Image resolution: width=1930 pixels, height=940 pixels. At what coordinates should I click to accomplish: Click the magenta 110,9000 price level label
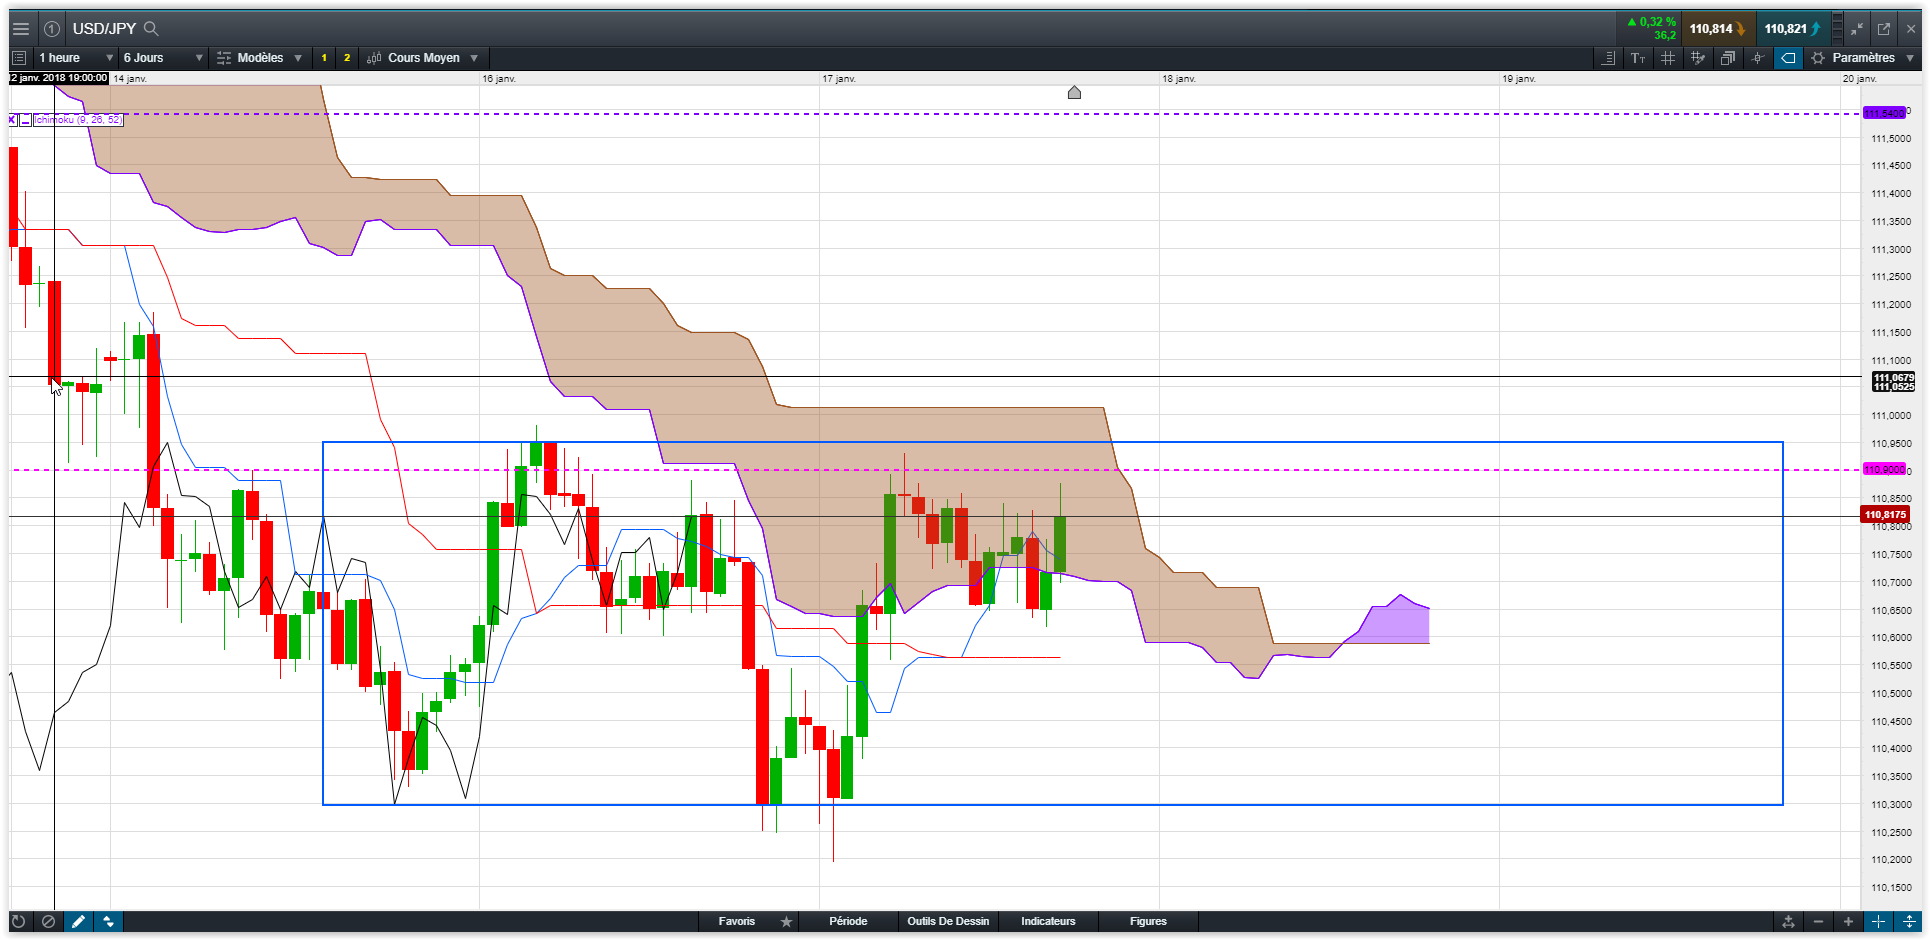[1886, 469]
